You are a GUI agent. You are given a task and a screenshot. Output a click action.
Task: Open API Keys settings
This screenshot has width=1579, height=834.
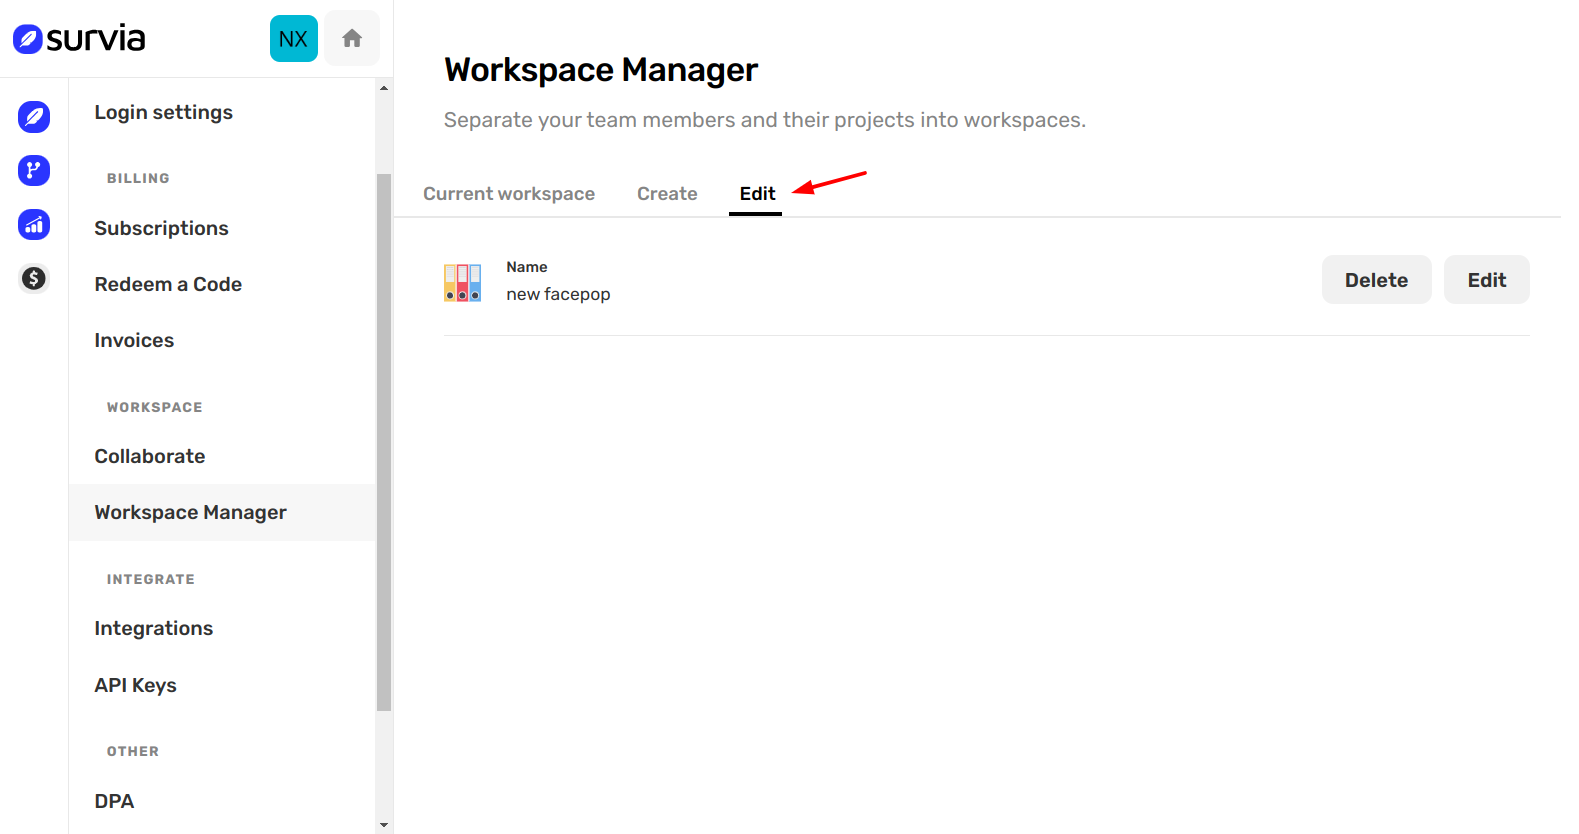click(135, 685)
